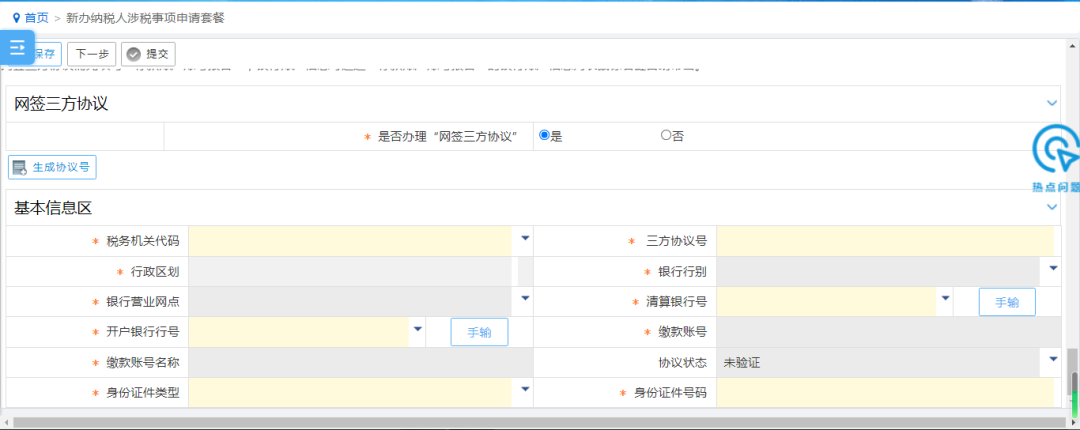Image resolution: width=1080 pixels, height=430 pixels.
Task: Collapse the 网签三方协议 section chevron
Action: [x=1052, y=103]
